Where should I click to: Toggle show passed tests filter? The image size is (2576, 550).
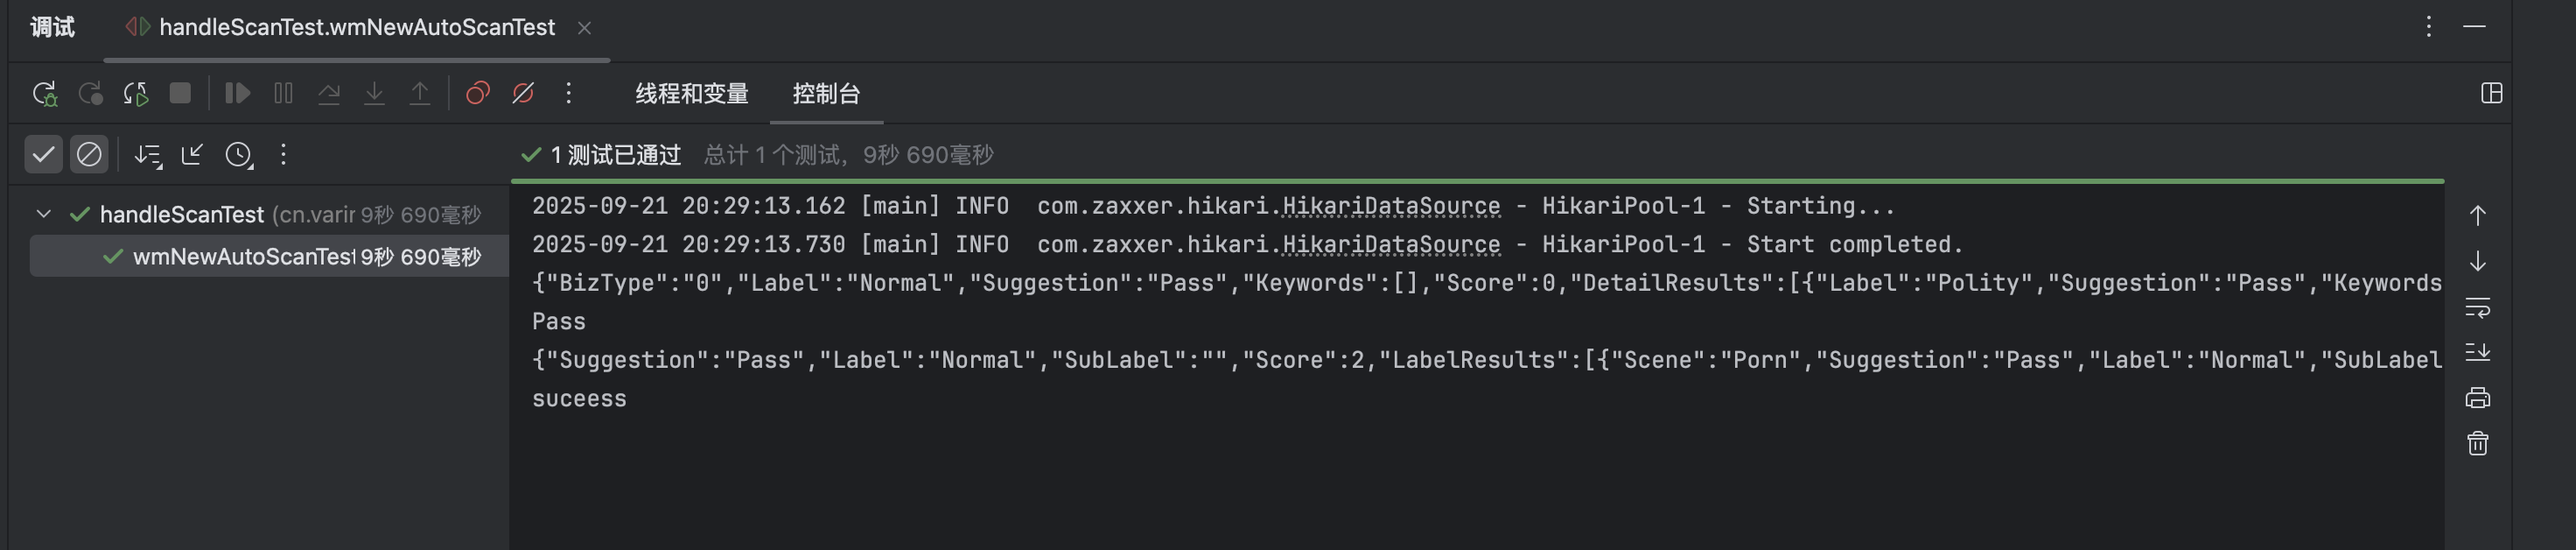click(43, 155)
